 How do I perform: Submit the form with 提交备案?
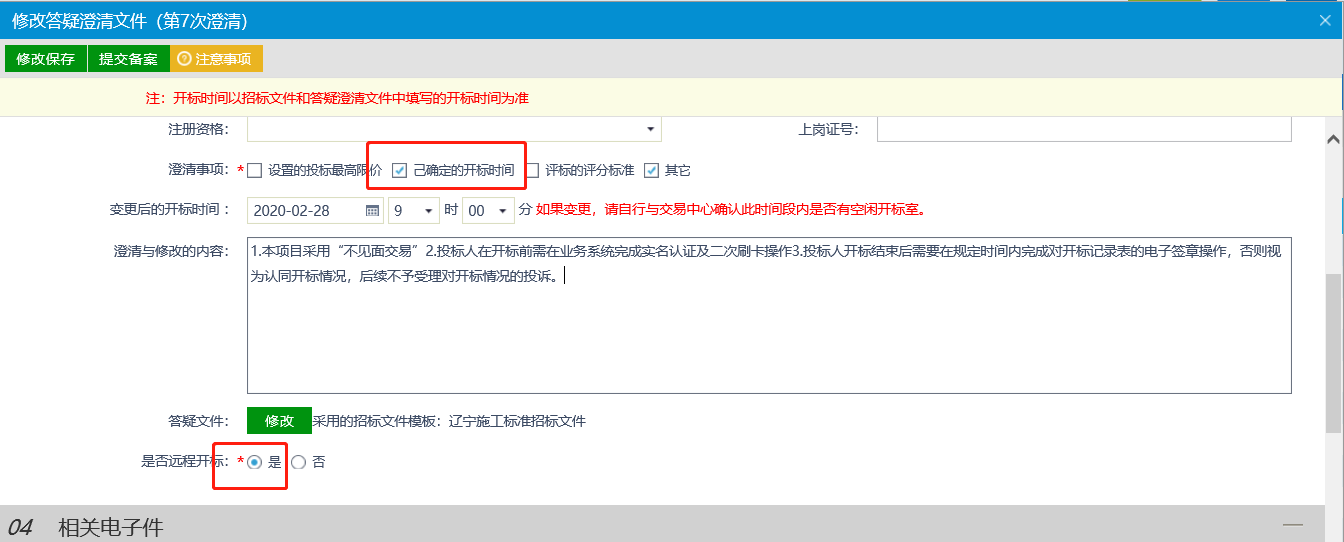pos(128,59)
